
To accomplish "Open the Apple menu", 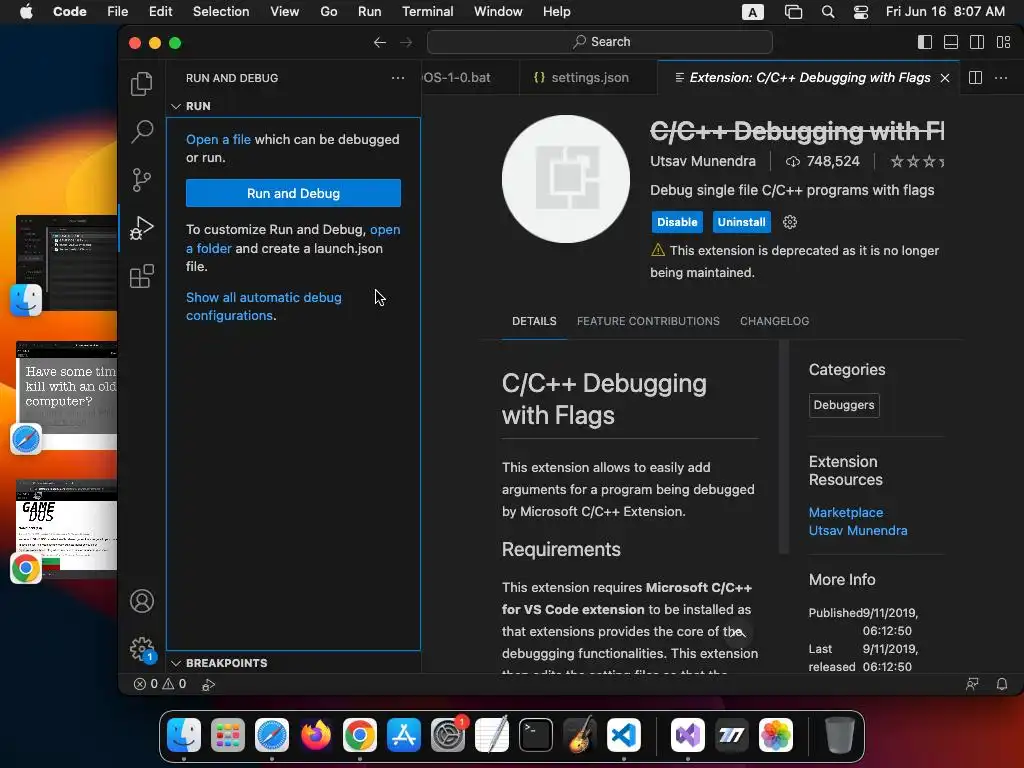I will coord(26,12).
